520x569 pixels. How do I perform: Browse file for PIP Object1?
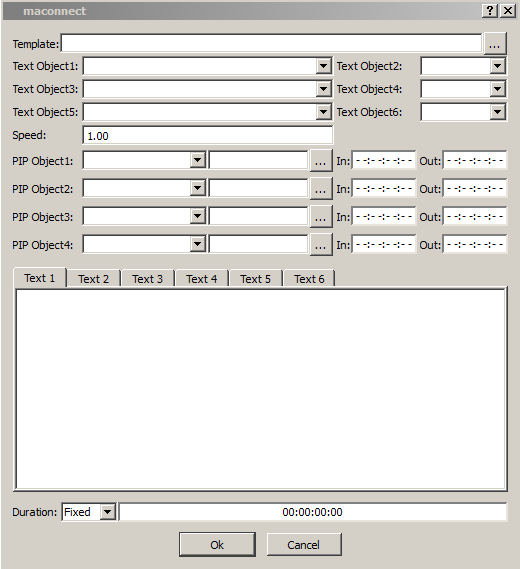click(321, 161)
